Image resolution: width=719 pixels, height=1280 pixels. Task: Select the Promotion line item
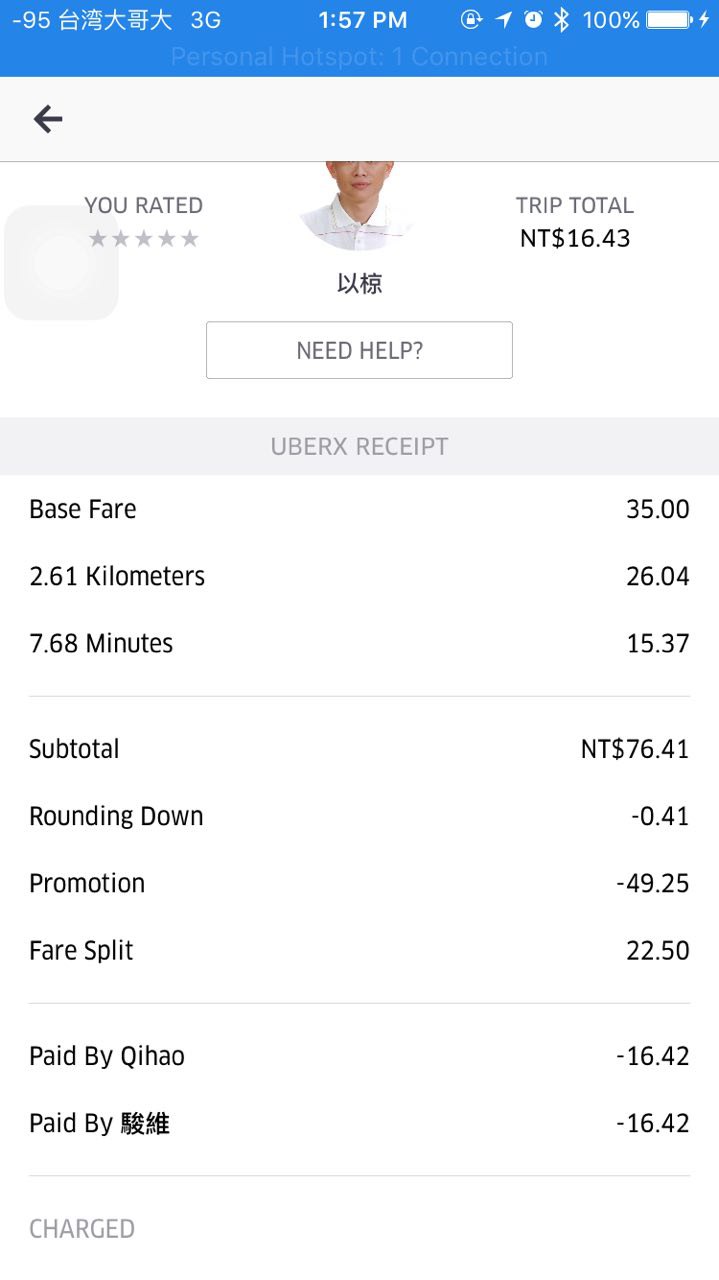(x=359, y=883)
